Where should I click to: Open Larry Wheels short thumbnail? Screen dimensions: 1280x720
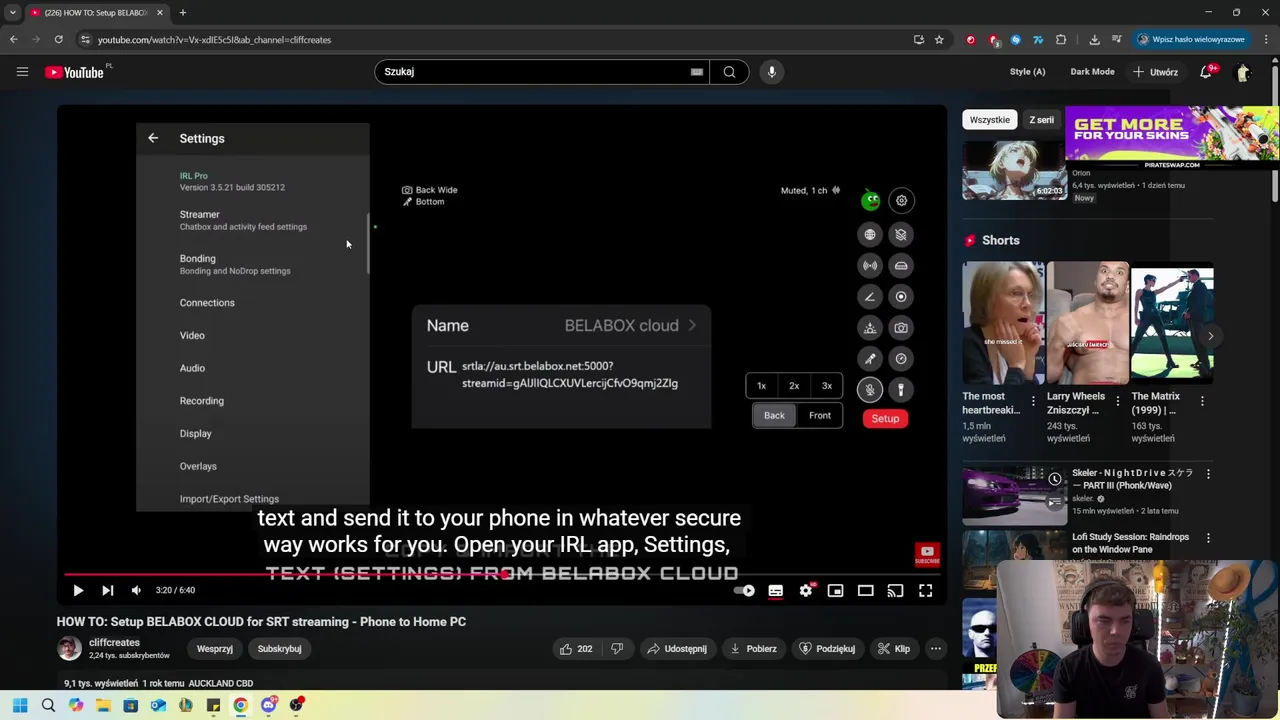1087,322
